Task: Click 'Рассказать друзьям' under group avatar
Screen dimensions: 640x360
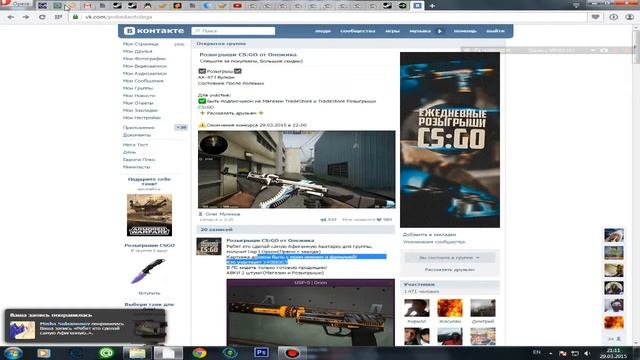Action: tap(450, 270)
